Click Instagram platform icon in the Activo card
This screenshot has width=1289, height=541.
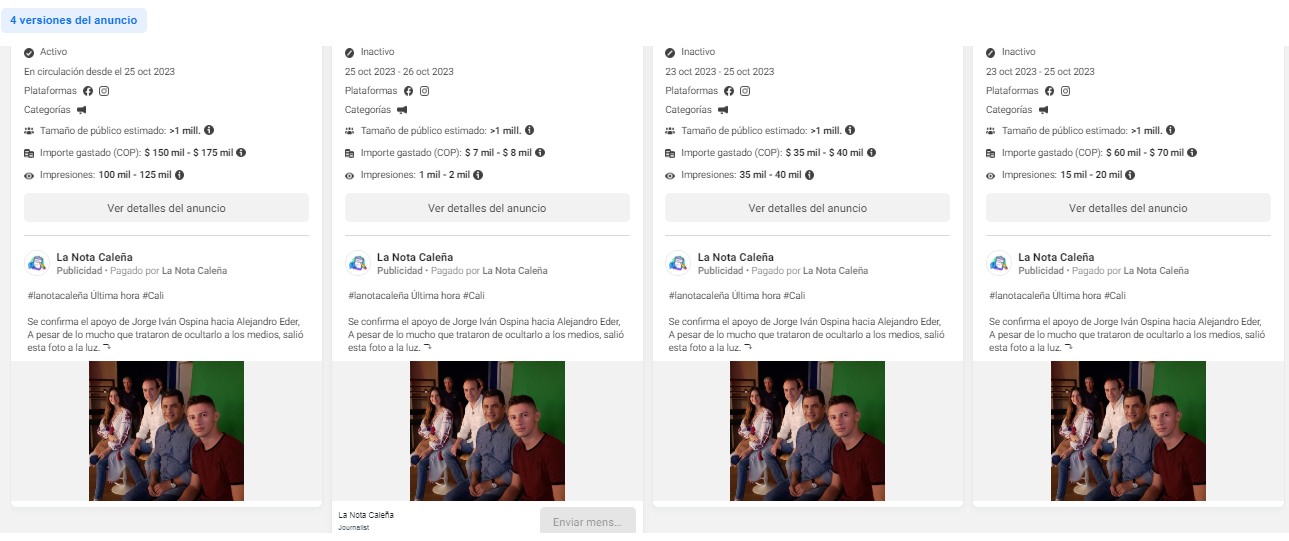click(104, 91)
